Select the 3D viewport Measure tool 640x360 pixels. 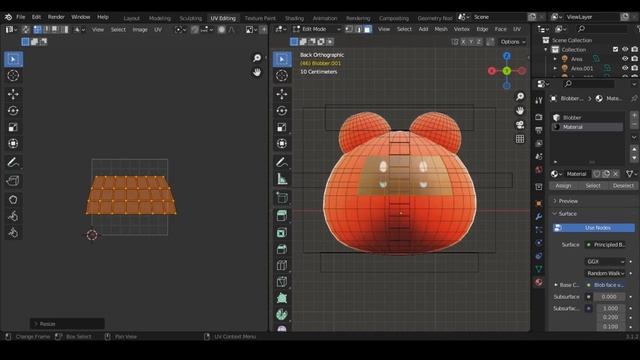(282, 179)
